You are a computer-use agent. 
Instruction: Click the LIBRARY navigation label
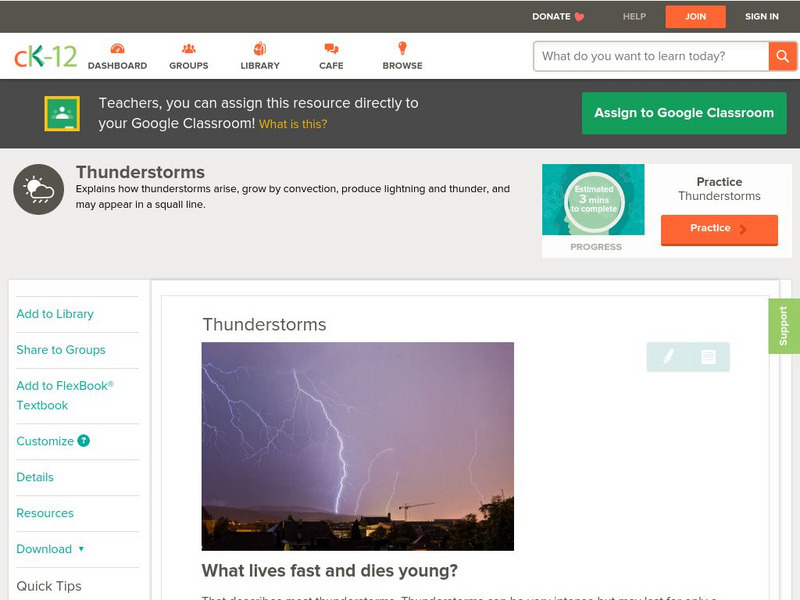[260, 66]
